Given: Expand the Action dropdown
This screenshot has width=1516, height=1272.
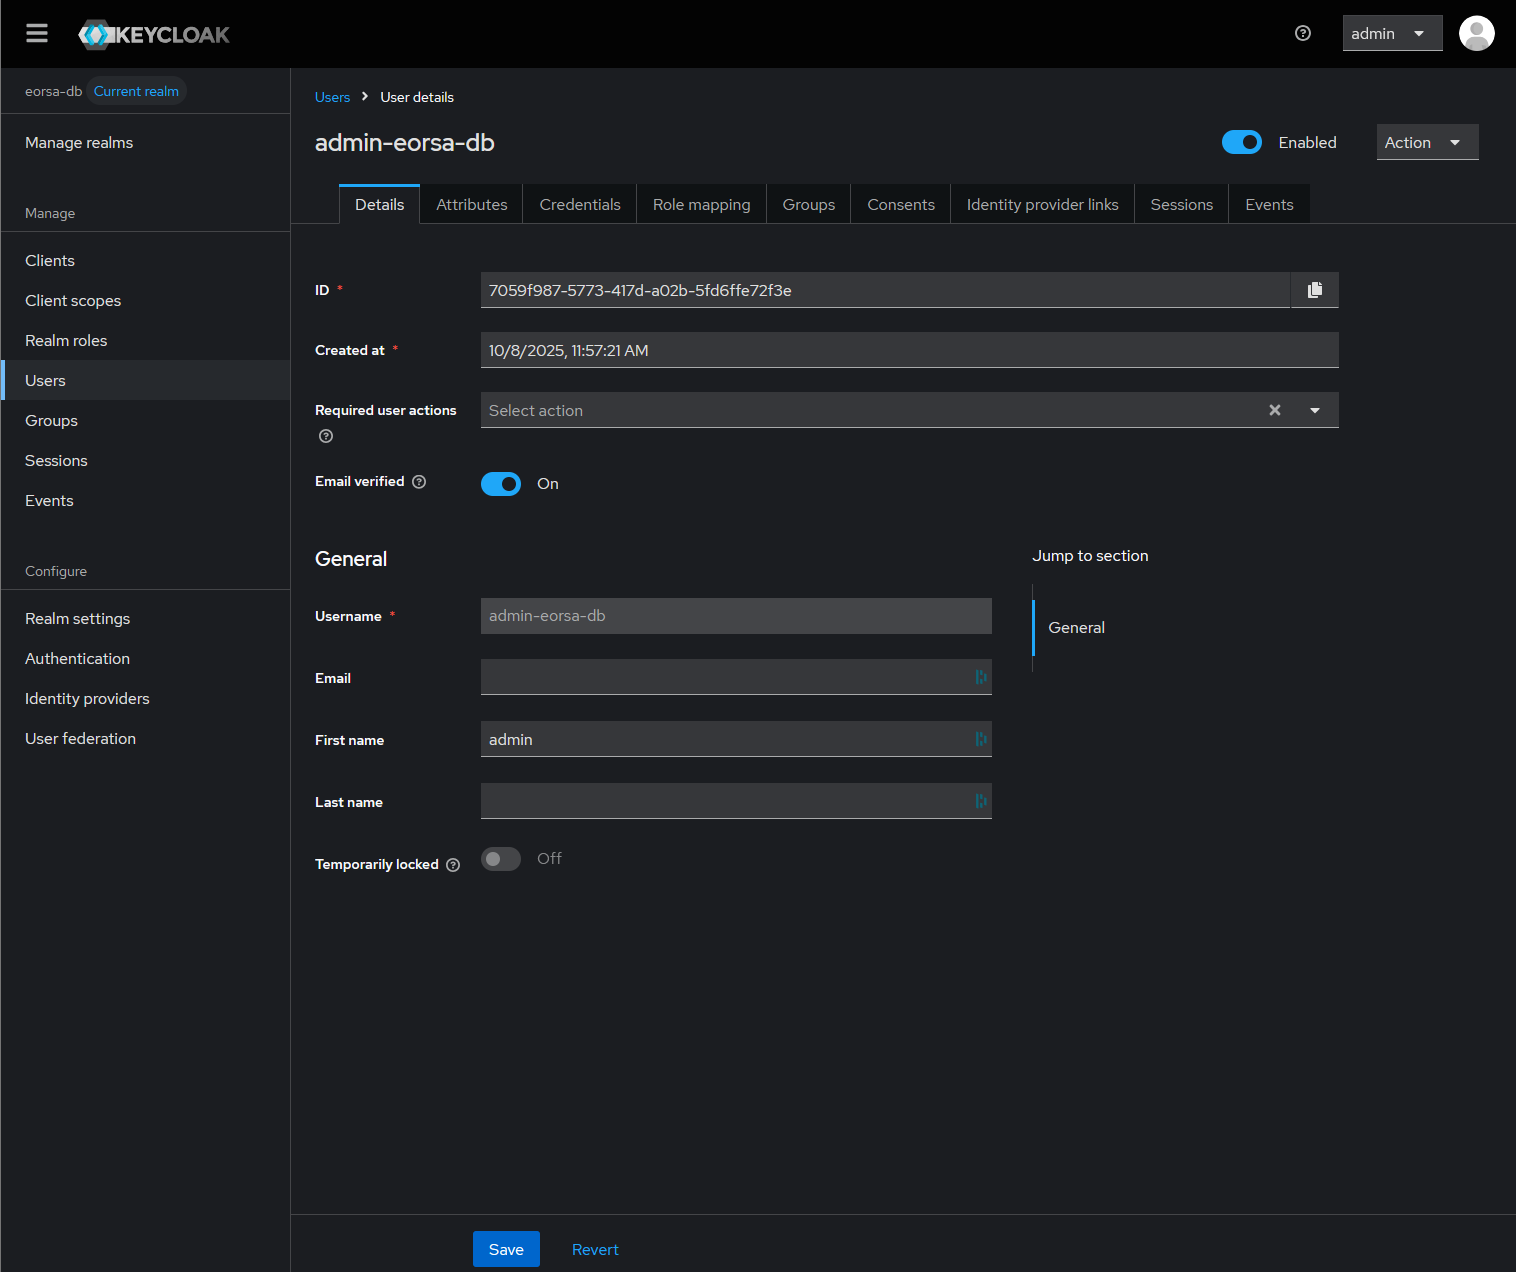Looking at the screenshot, I should [x=1427, y=142].
